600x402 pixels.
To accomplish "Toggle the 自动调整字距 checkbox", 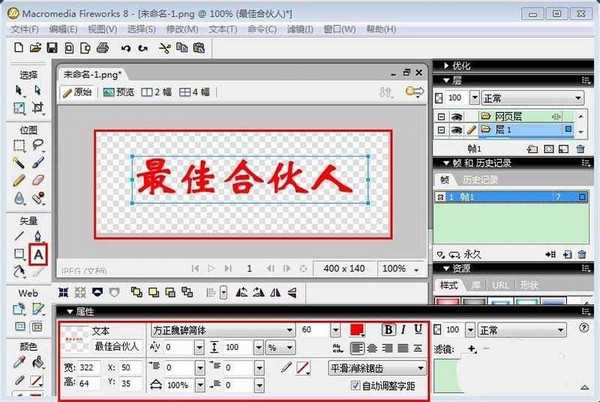I will click(355, 385).
